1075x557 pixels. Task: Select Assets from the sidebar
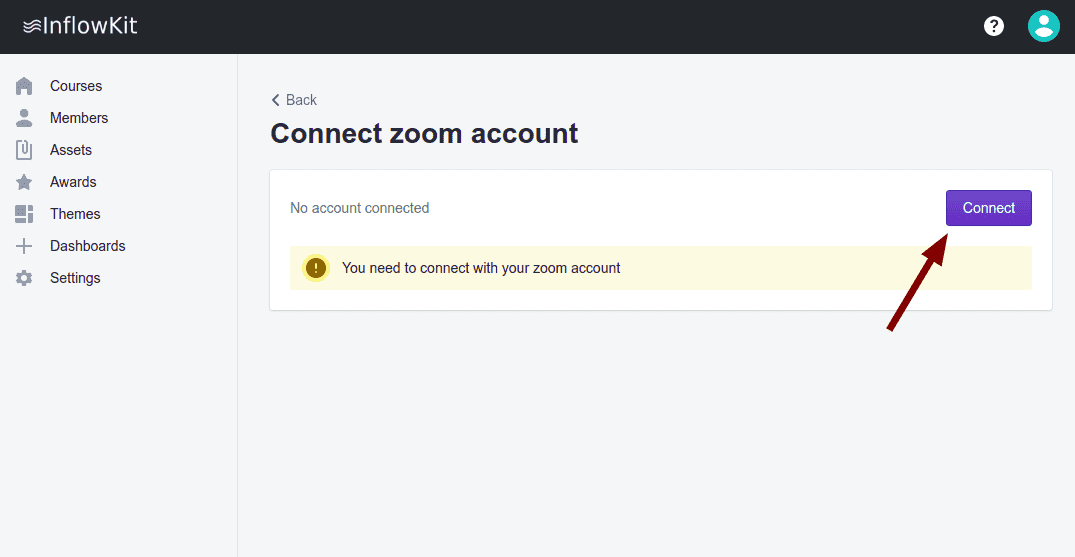coord(71,150)
